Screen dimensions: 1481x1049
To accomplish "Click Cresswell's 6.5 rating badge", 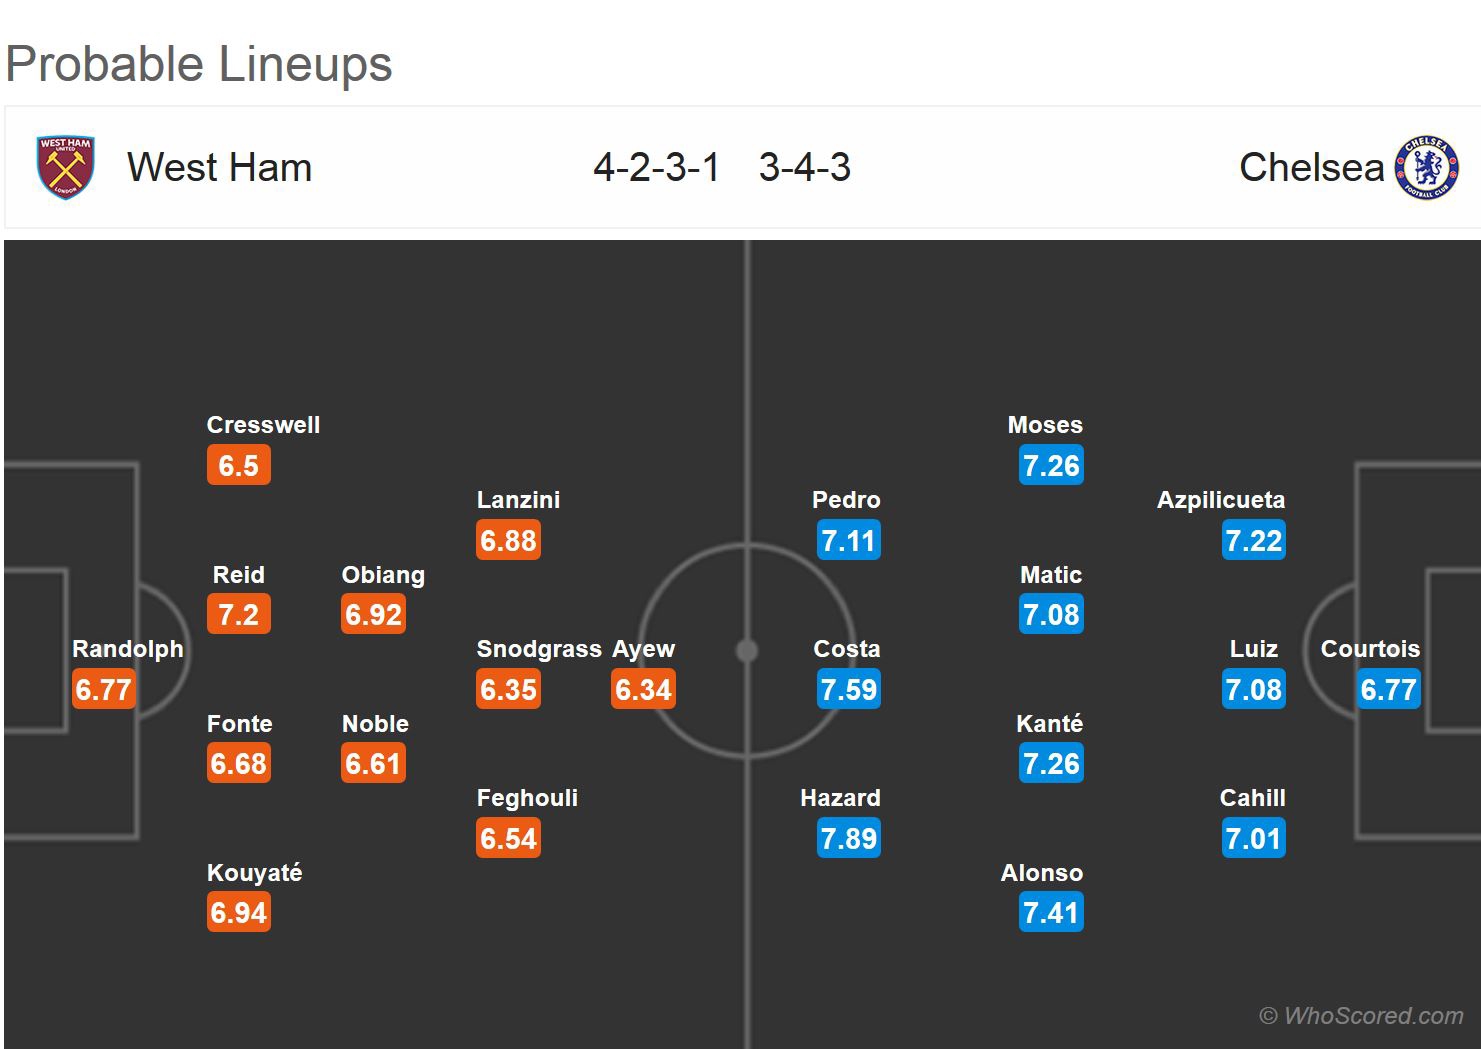I will [x=238, y=465].
